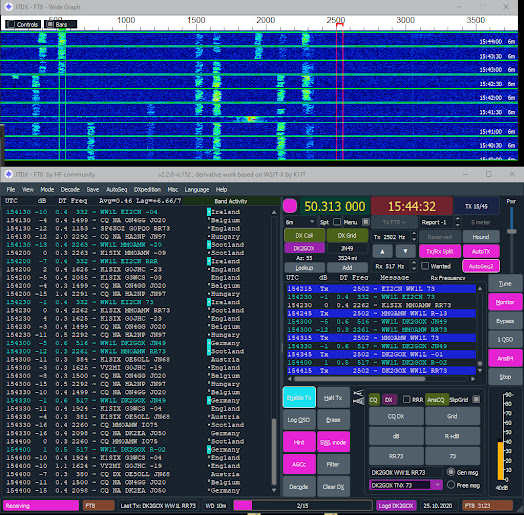The width and height of the screenshot is (524, 515).
Task: Click the Decode button
Action: [299, 486]
